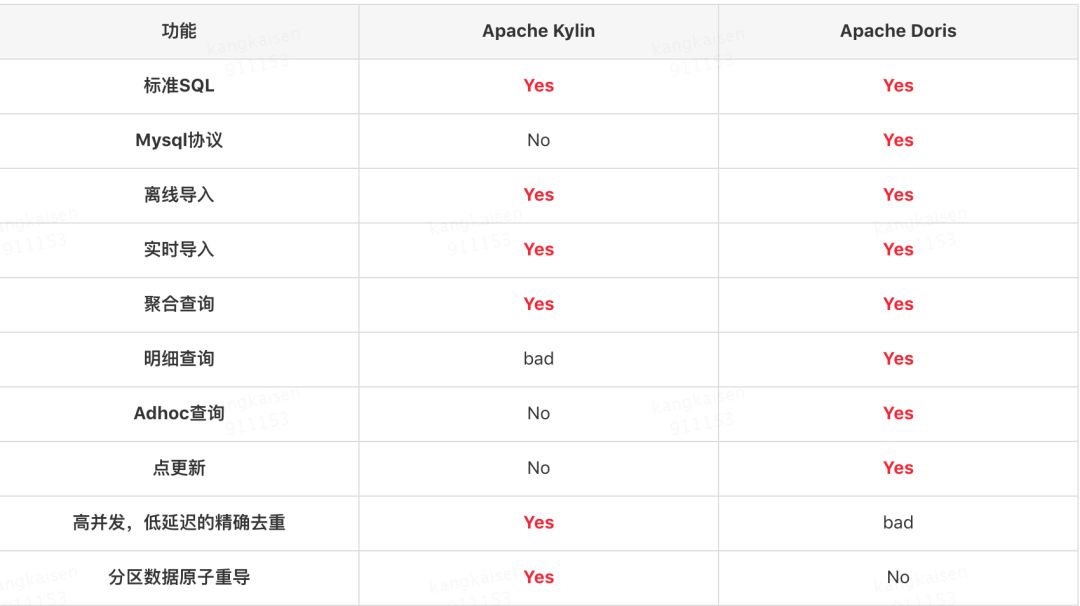
Task: Click the 功能 column header
Action: click(x=179, y=31)
